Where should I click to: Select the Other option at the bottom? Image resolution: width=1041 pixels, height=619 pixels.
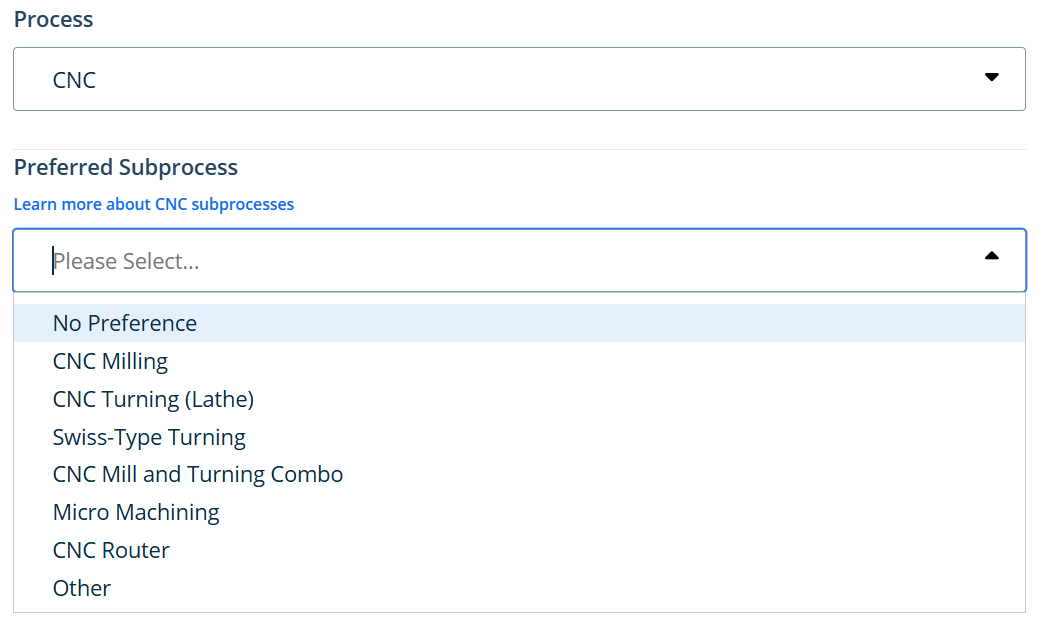pyautogui.click(x=81, y=588)
